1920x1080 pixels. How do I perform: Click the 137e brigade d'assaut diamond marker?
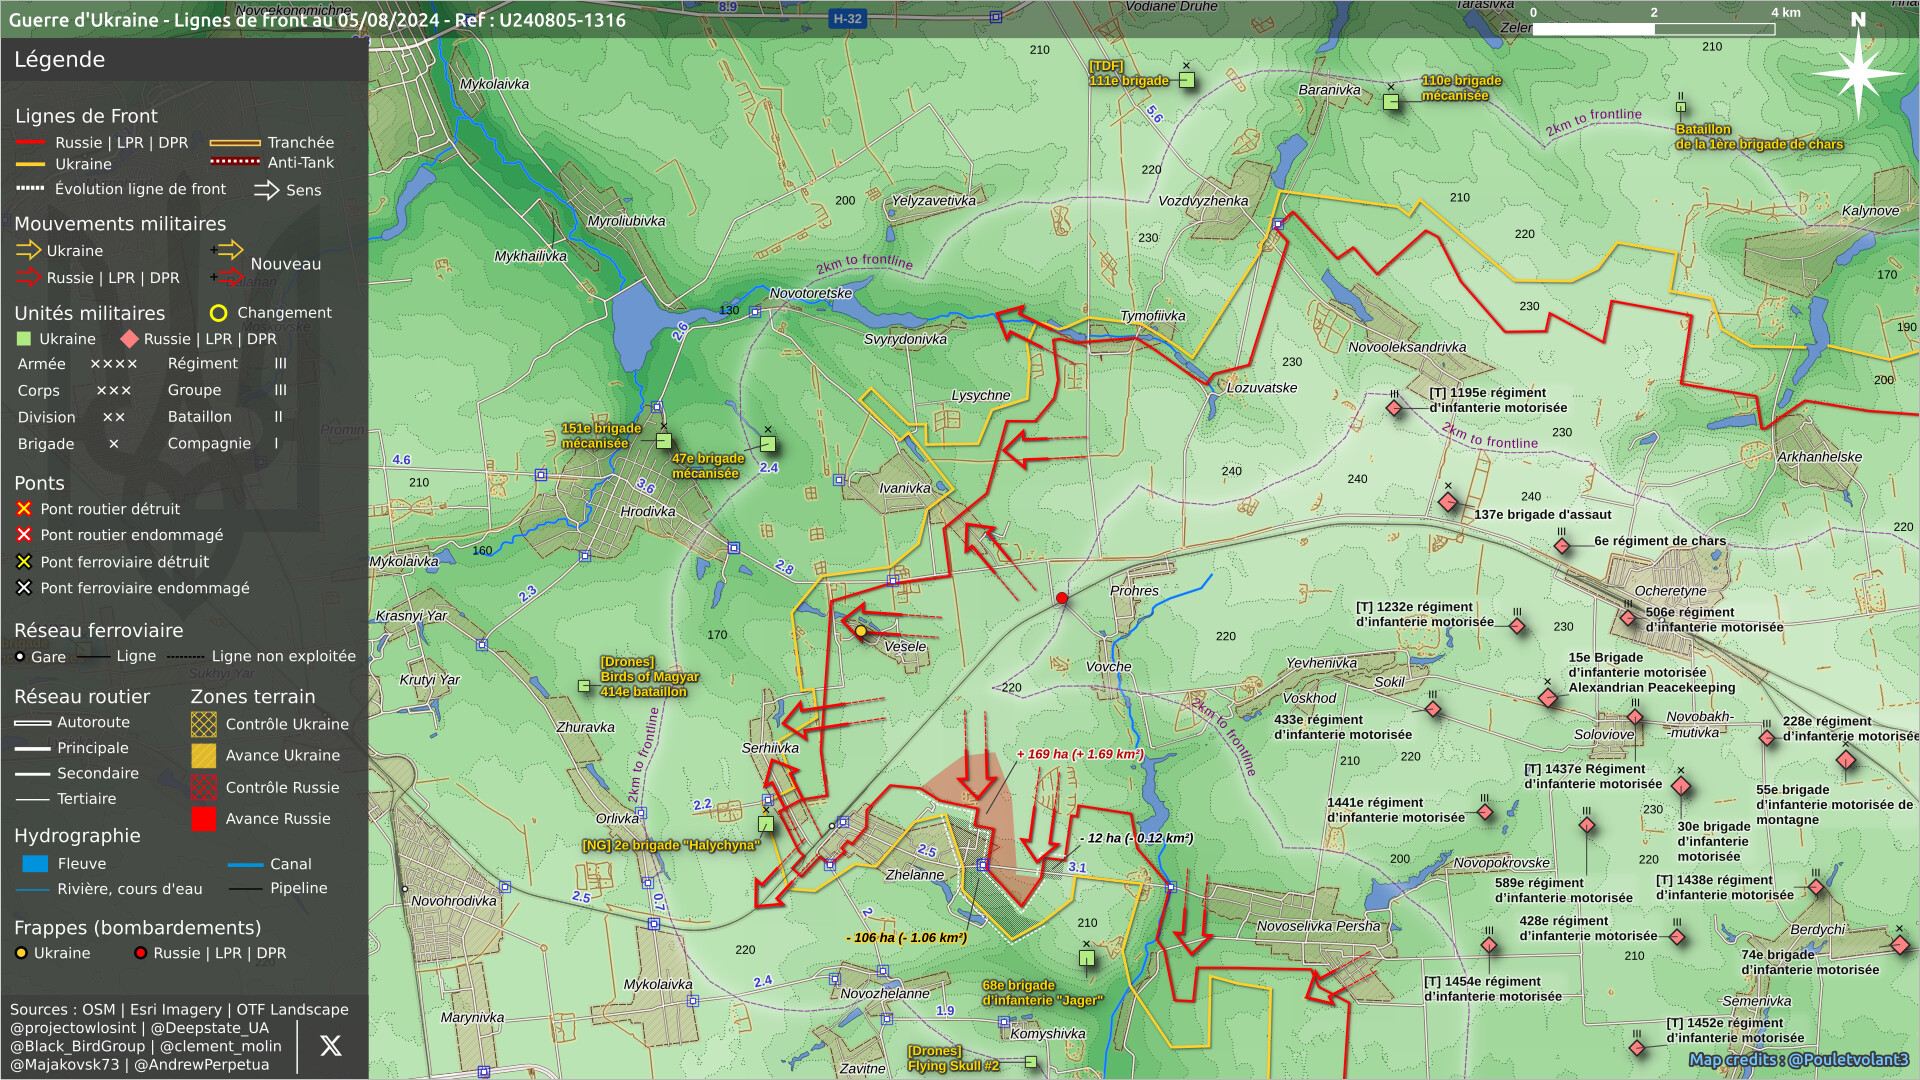tap(1447, 502)
